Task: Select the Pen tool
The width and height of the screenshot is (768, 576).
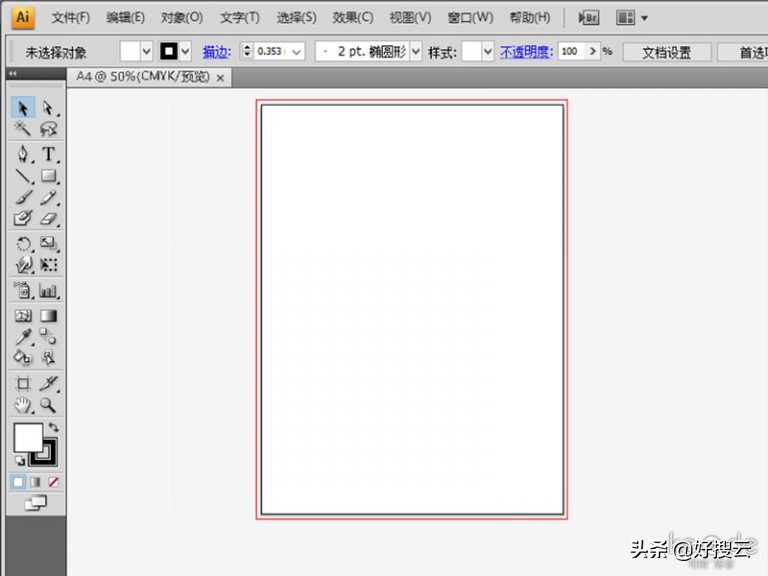Action: point(24,155)
